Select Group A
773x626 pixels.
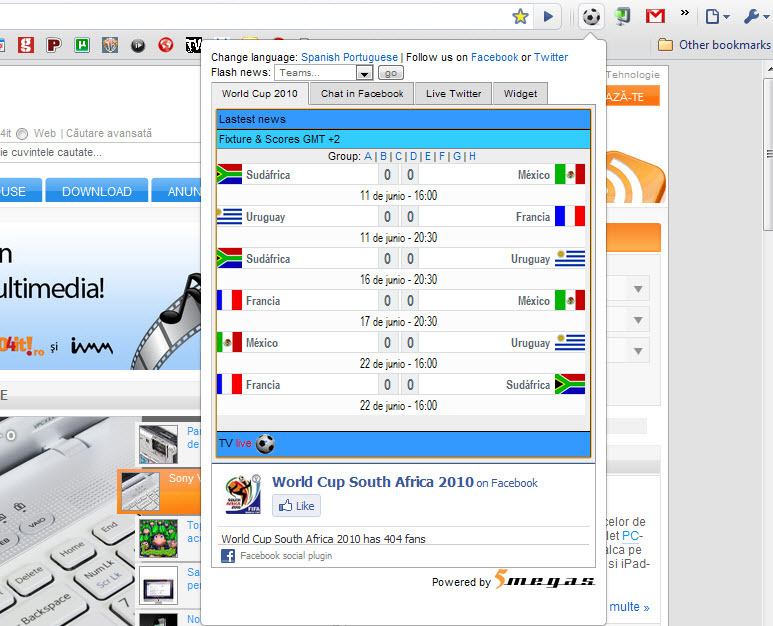pos(368,156)
